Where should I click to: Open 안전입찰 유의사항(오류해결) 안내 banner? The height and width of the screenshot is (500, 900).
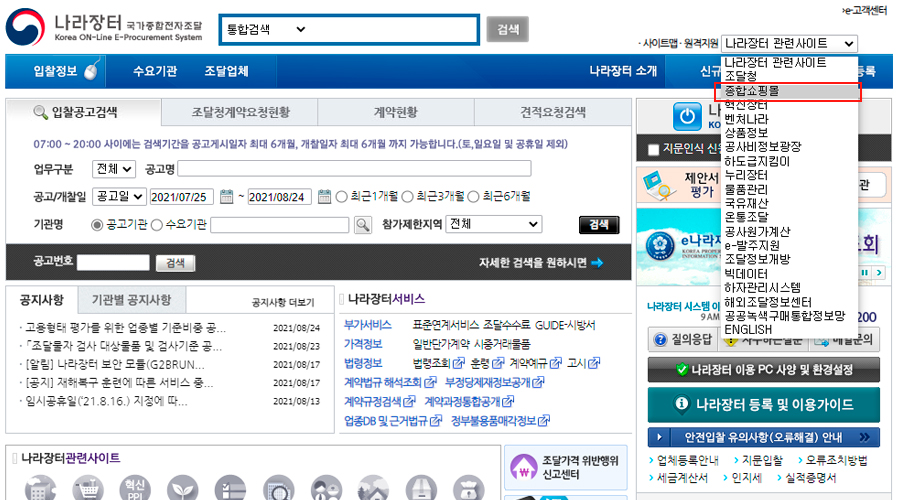click(x=763, y=437)
